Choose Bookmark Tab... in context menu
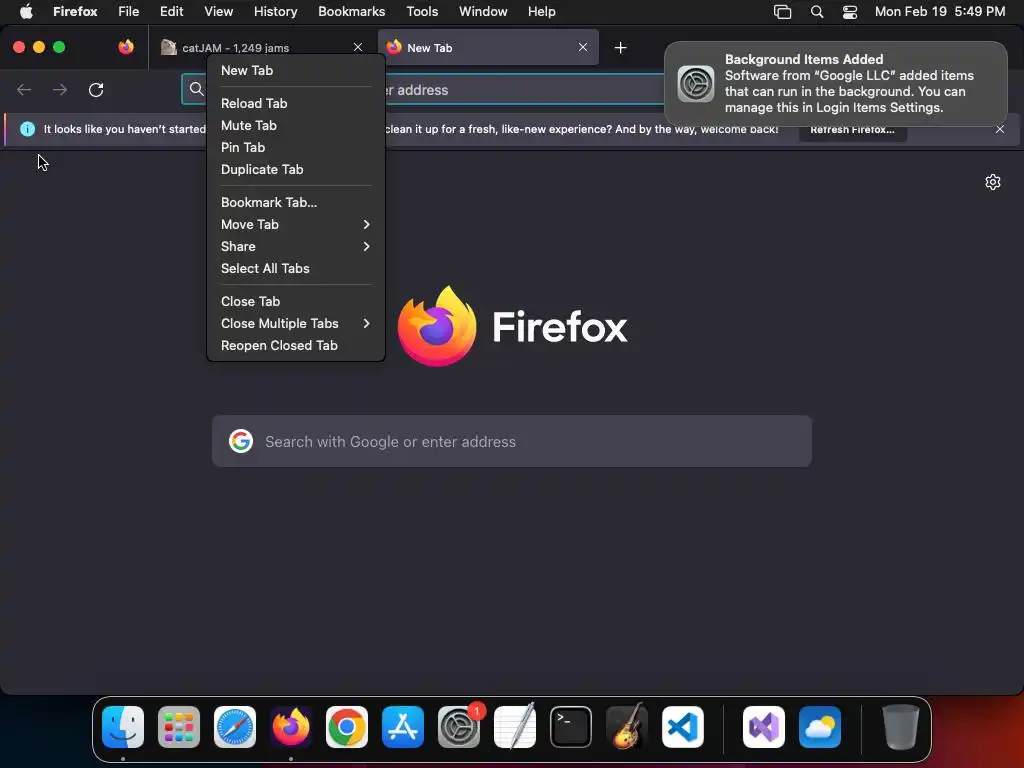Image resolution: width=1024 pixels, height=768 pixels. point(296,202)
